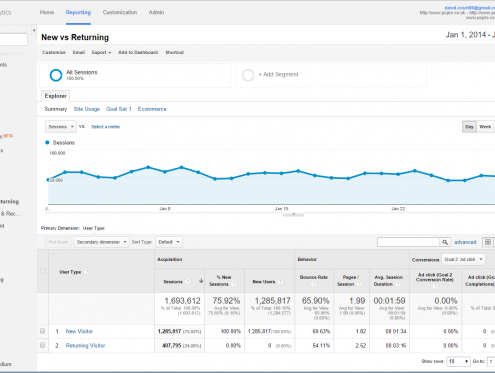Open the Reporting tab
This screenshot has height=373, width=495.
tap(78, 12)
